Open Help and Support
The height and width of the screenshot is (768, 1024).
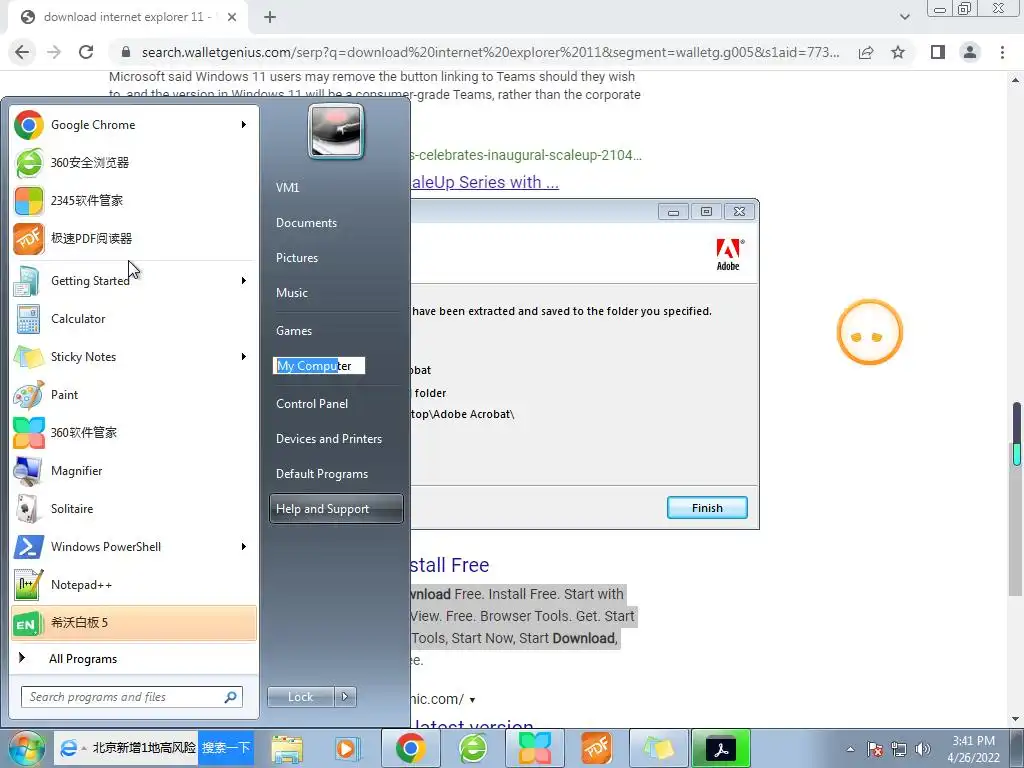336,509
